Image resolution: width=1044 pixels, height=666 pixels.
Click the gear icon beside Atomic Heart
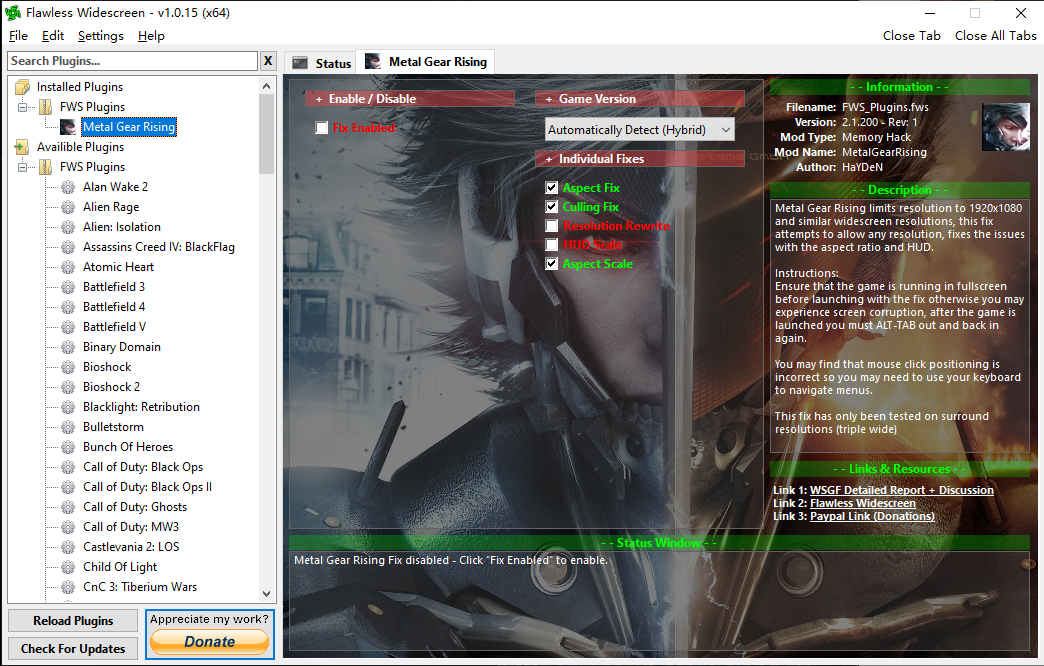coord(68,267)
